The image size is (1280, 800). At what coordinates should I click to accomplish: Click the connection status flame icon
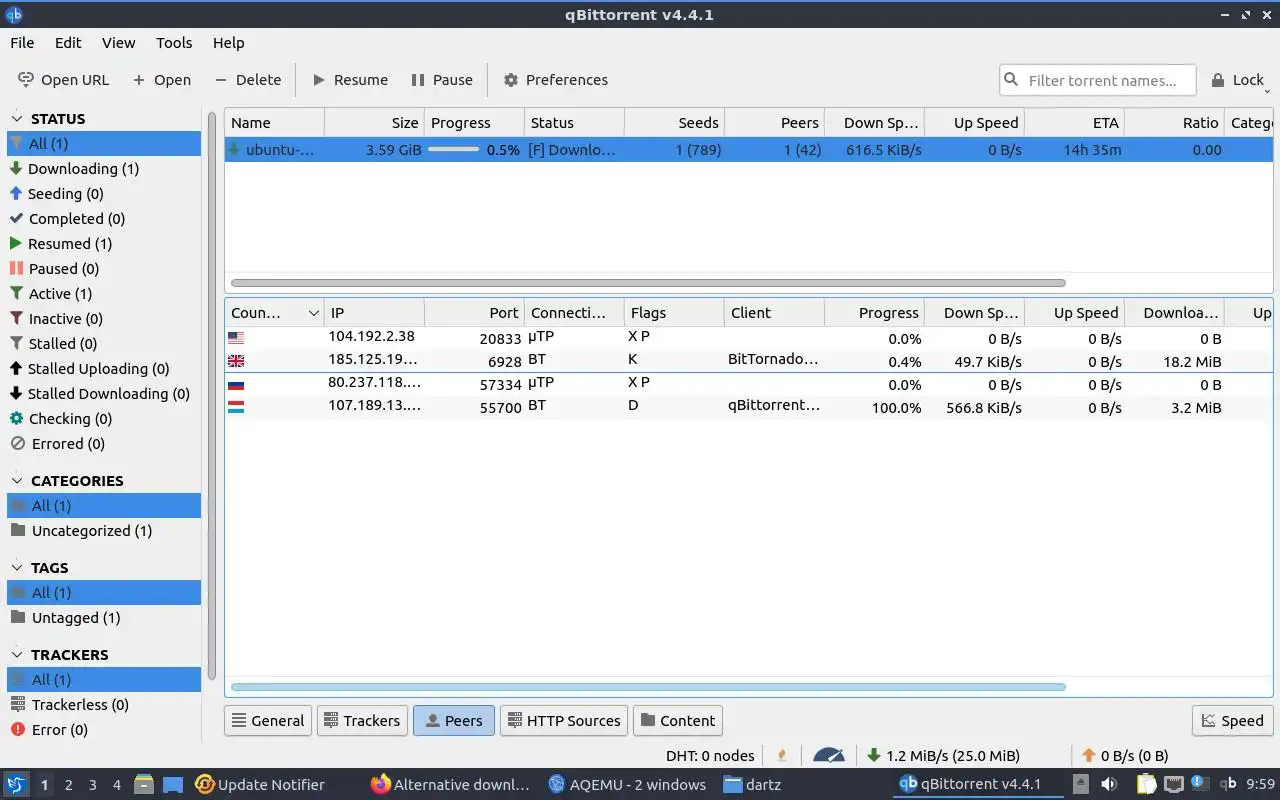pyautogui.click(x=782, y=756)
